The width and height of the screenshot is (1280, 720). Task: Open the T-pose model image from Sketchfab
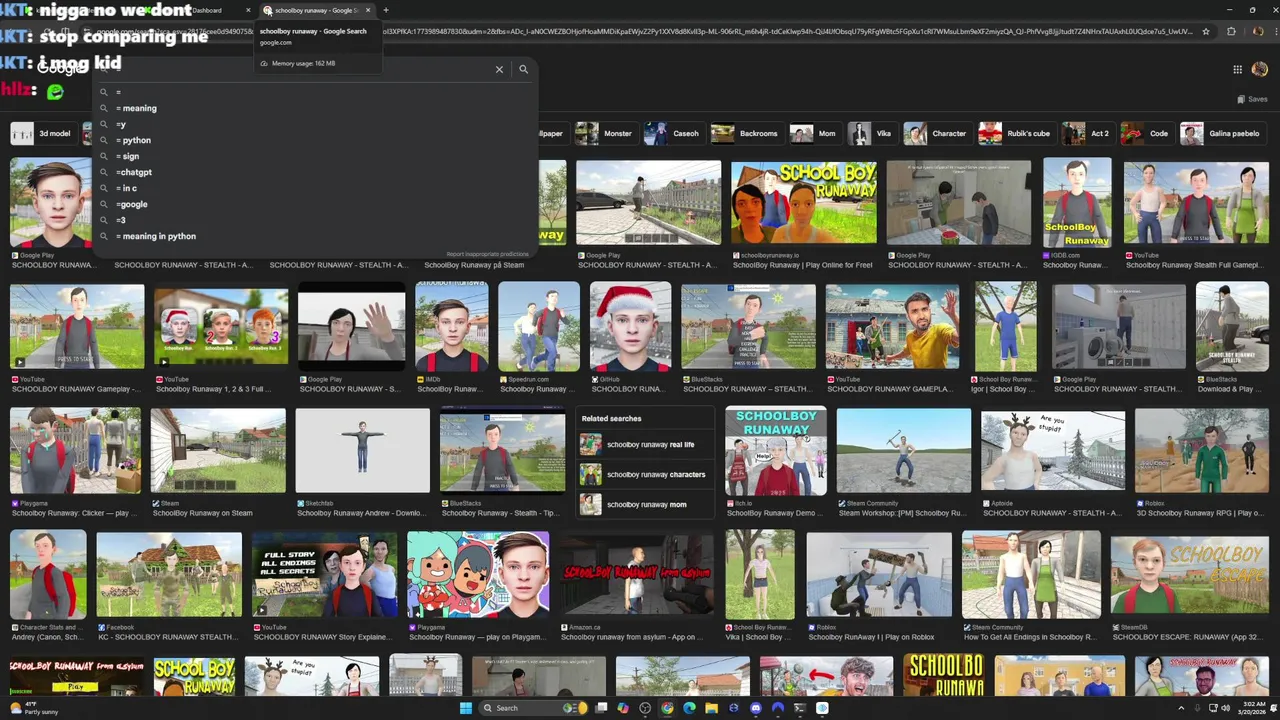(x=363, y=450)
